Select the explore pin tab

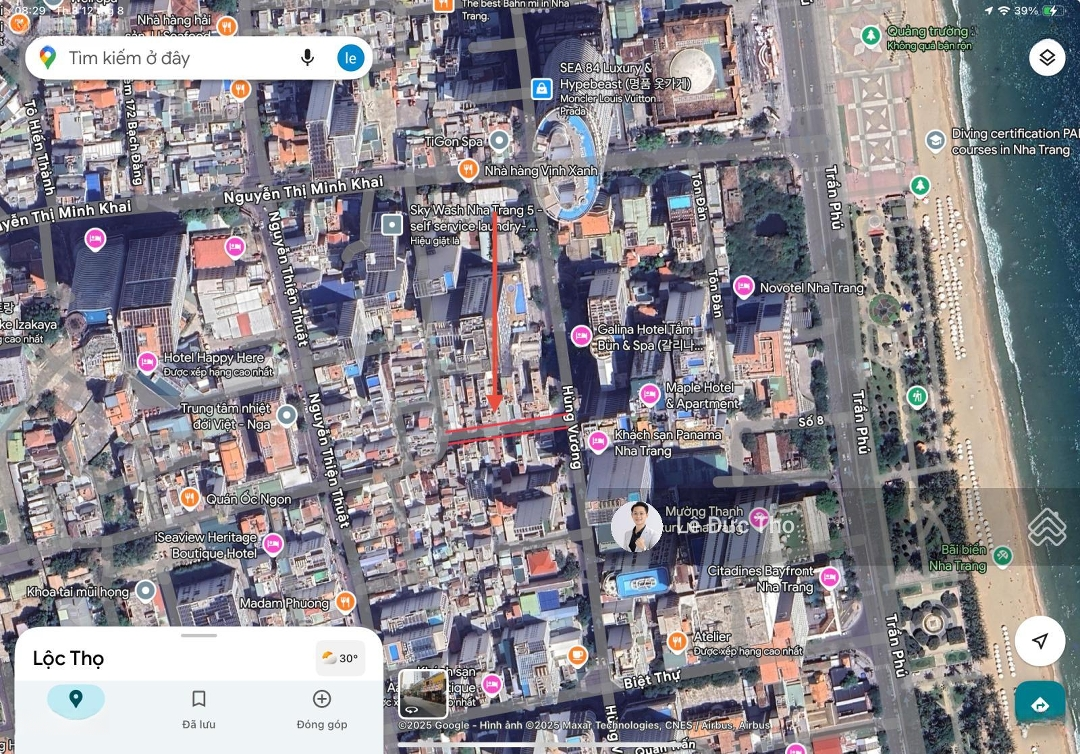point(76,700)
